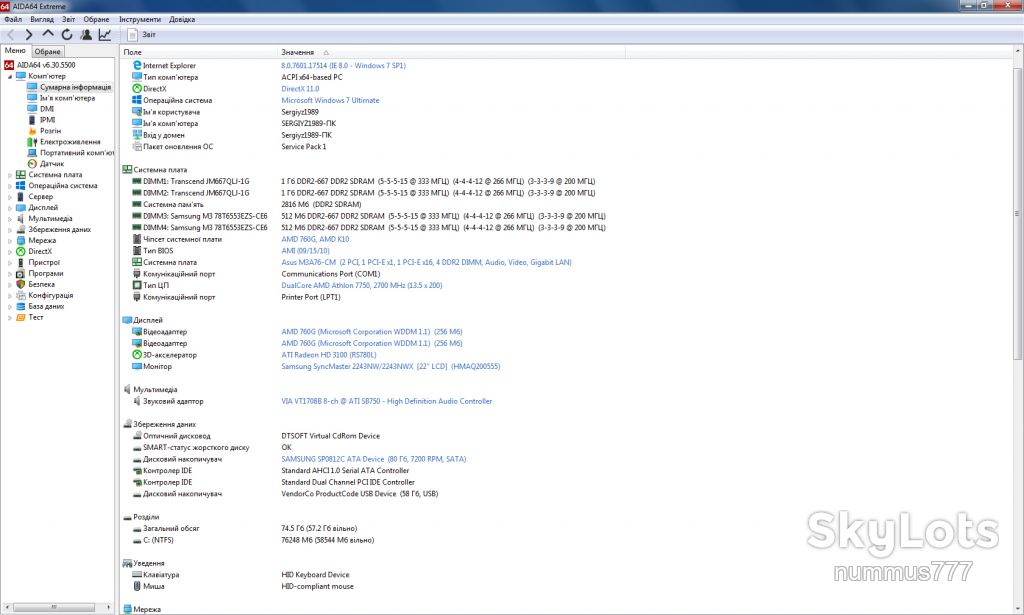Open the Інструменти menu
Screen dimensions: 1024x615
tap(140, 20)
